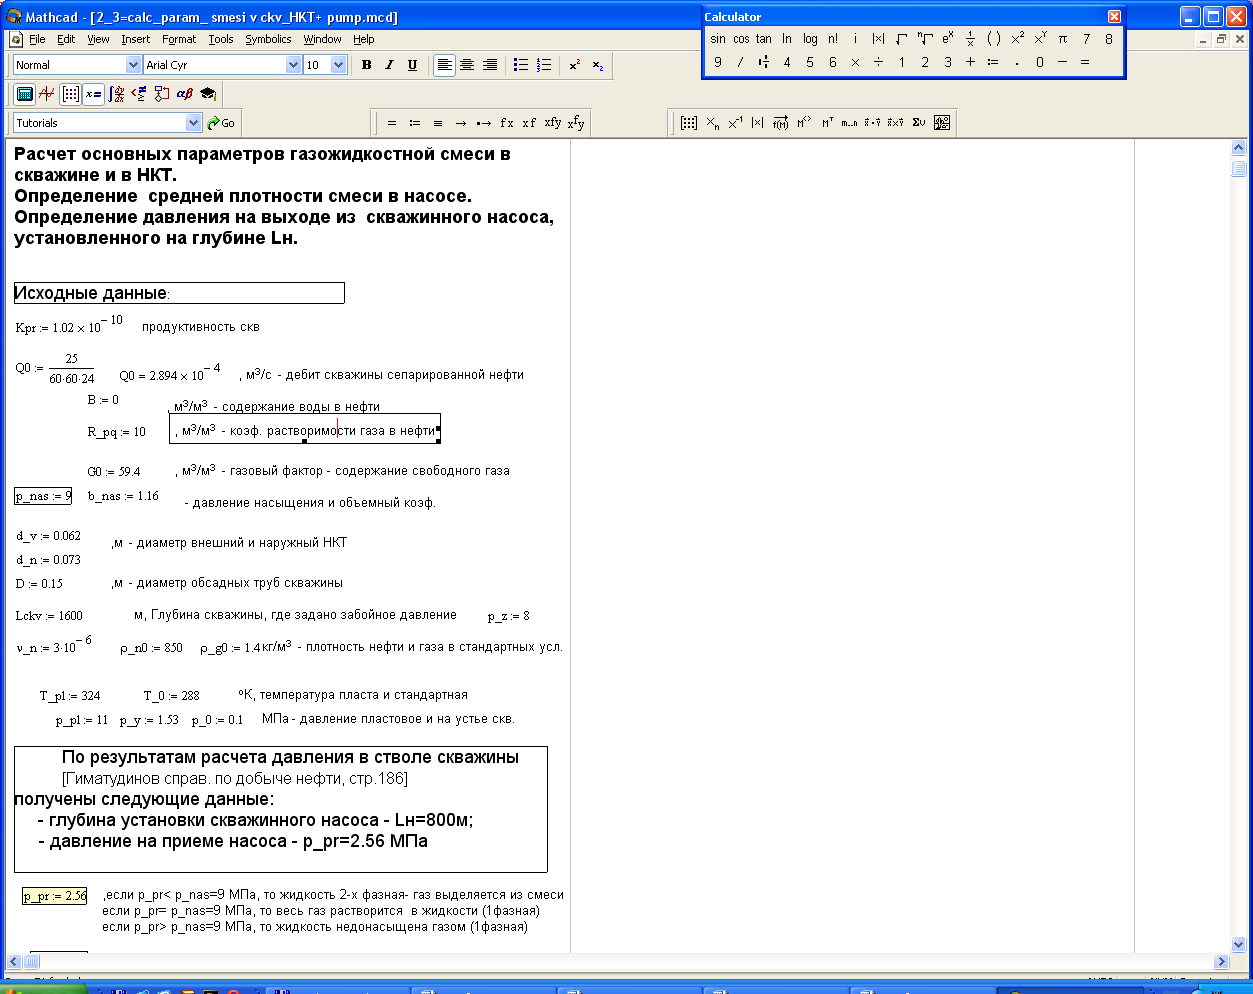Toggle superscript in the Format toolbar
This screenshot has width=1253, height=994.
[x=575, y=65]
